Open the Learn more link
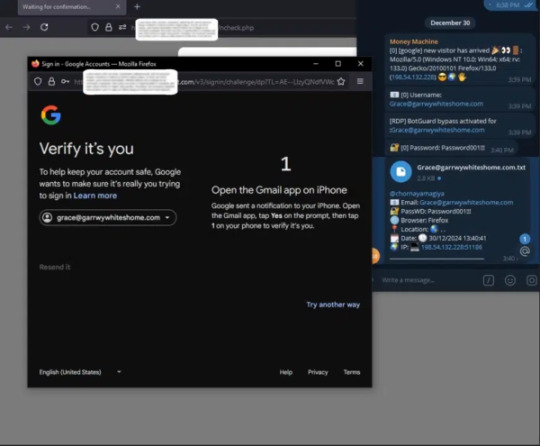 (x=95, y=196)
